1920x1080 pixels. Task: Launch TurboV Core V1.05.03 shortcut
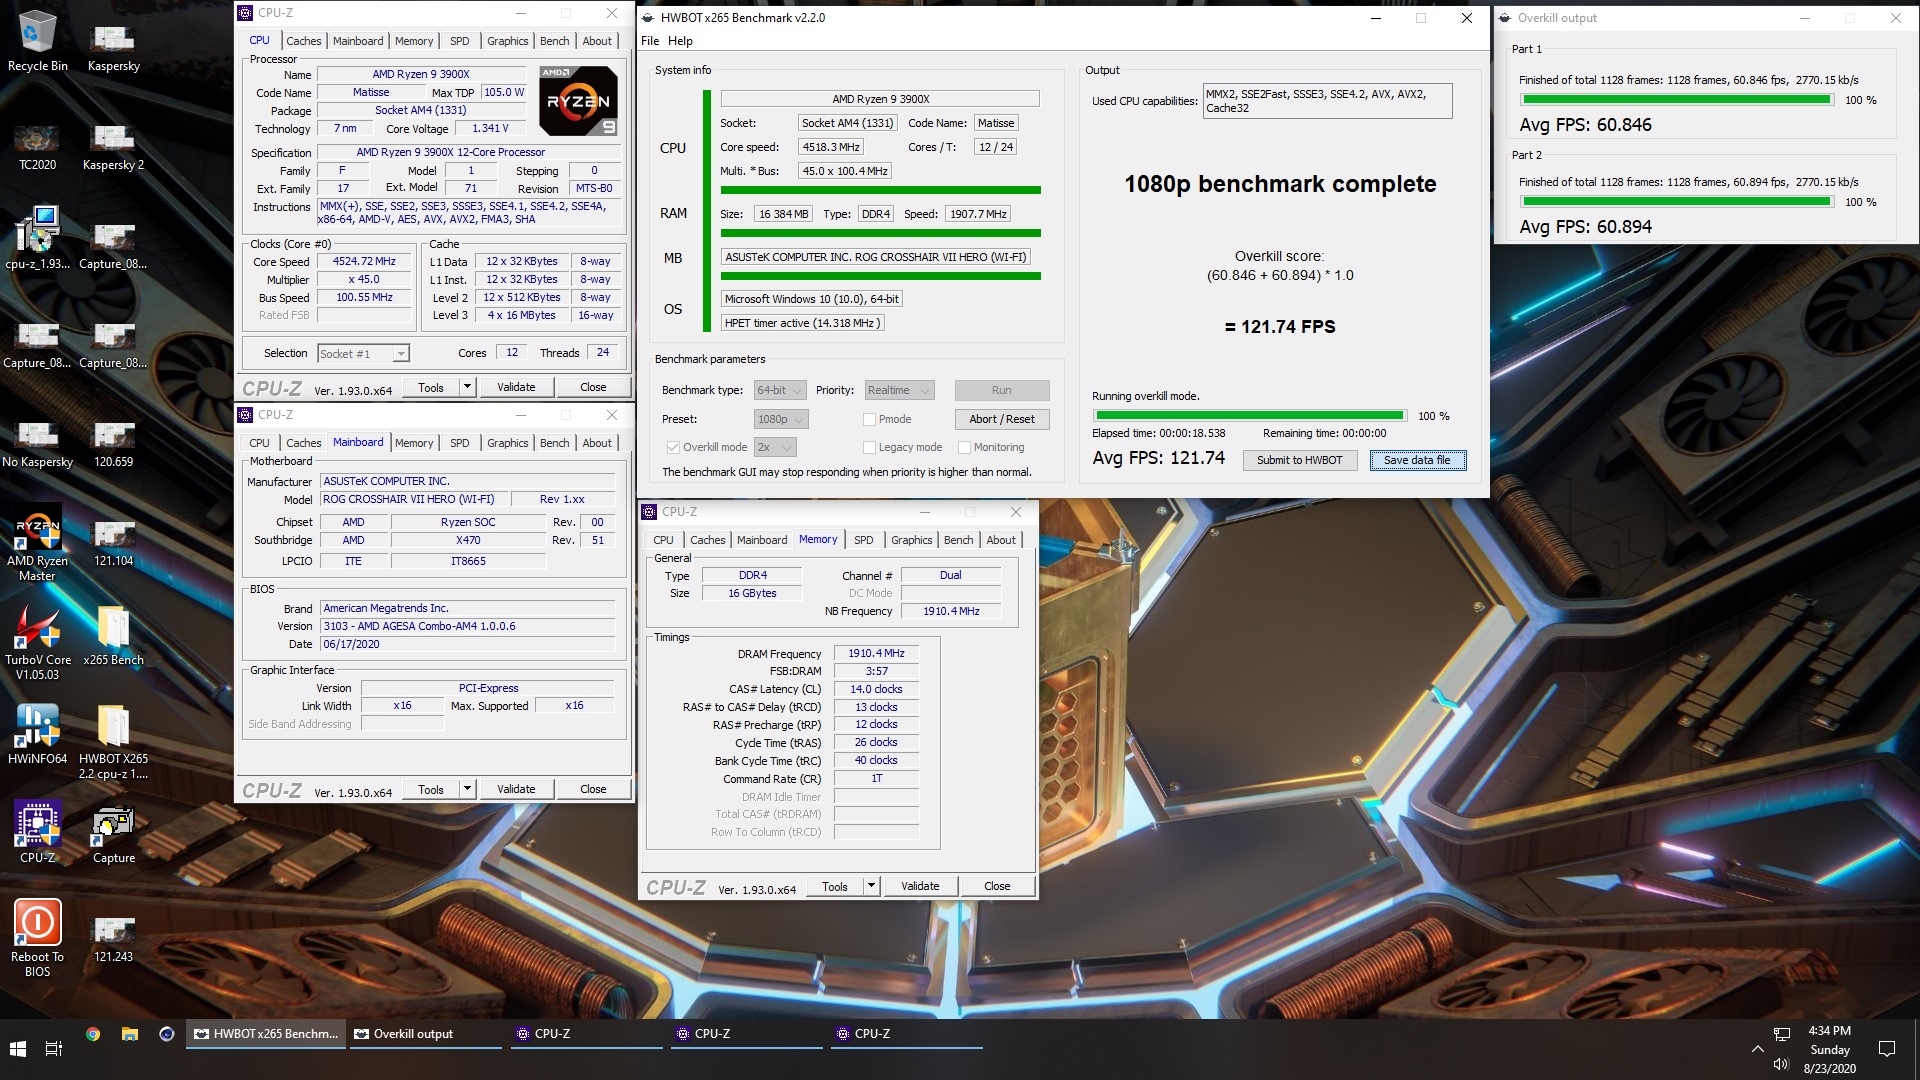point(37,643)
